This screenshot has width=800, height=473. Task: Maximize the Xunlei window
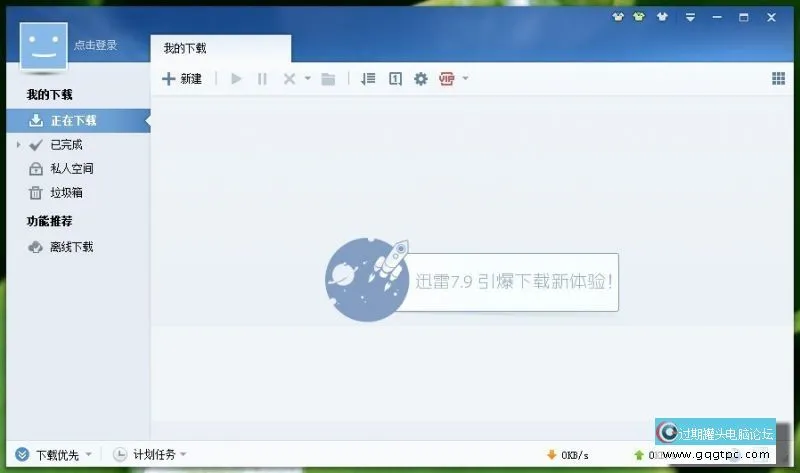tap(744, 17)
